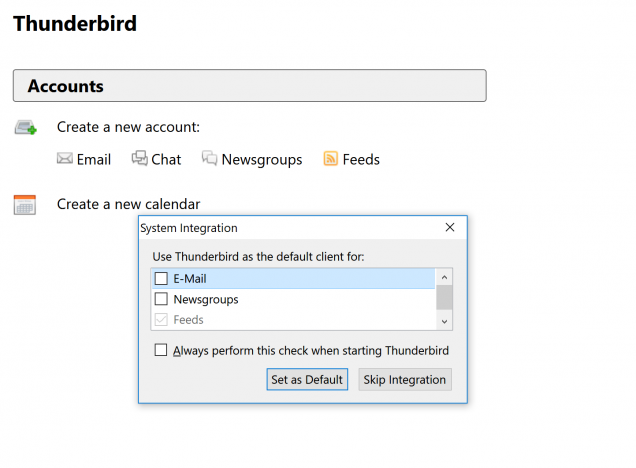This screenshot has height=468, width=636.
Task: Tick the Newsgroups checkbox
Action: click(x=161, y=299)
